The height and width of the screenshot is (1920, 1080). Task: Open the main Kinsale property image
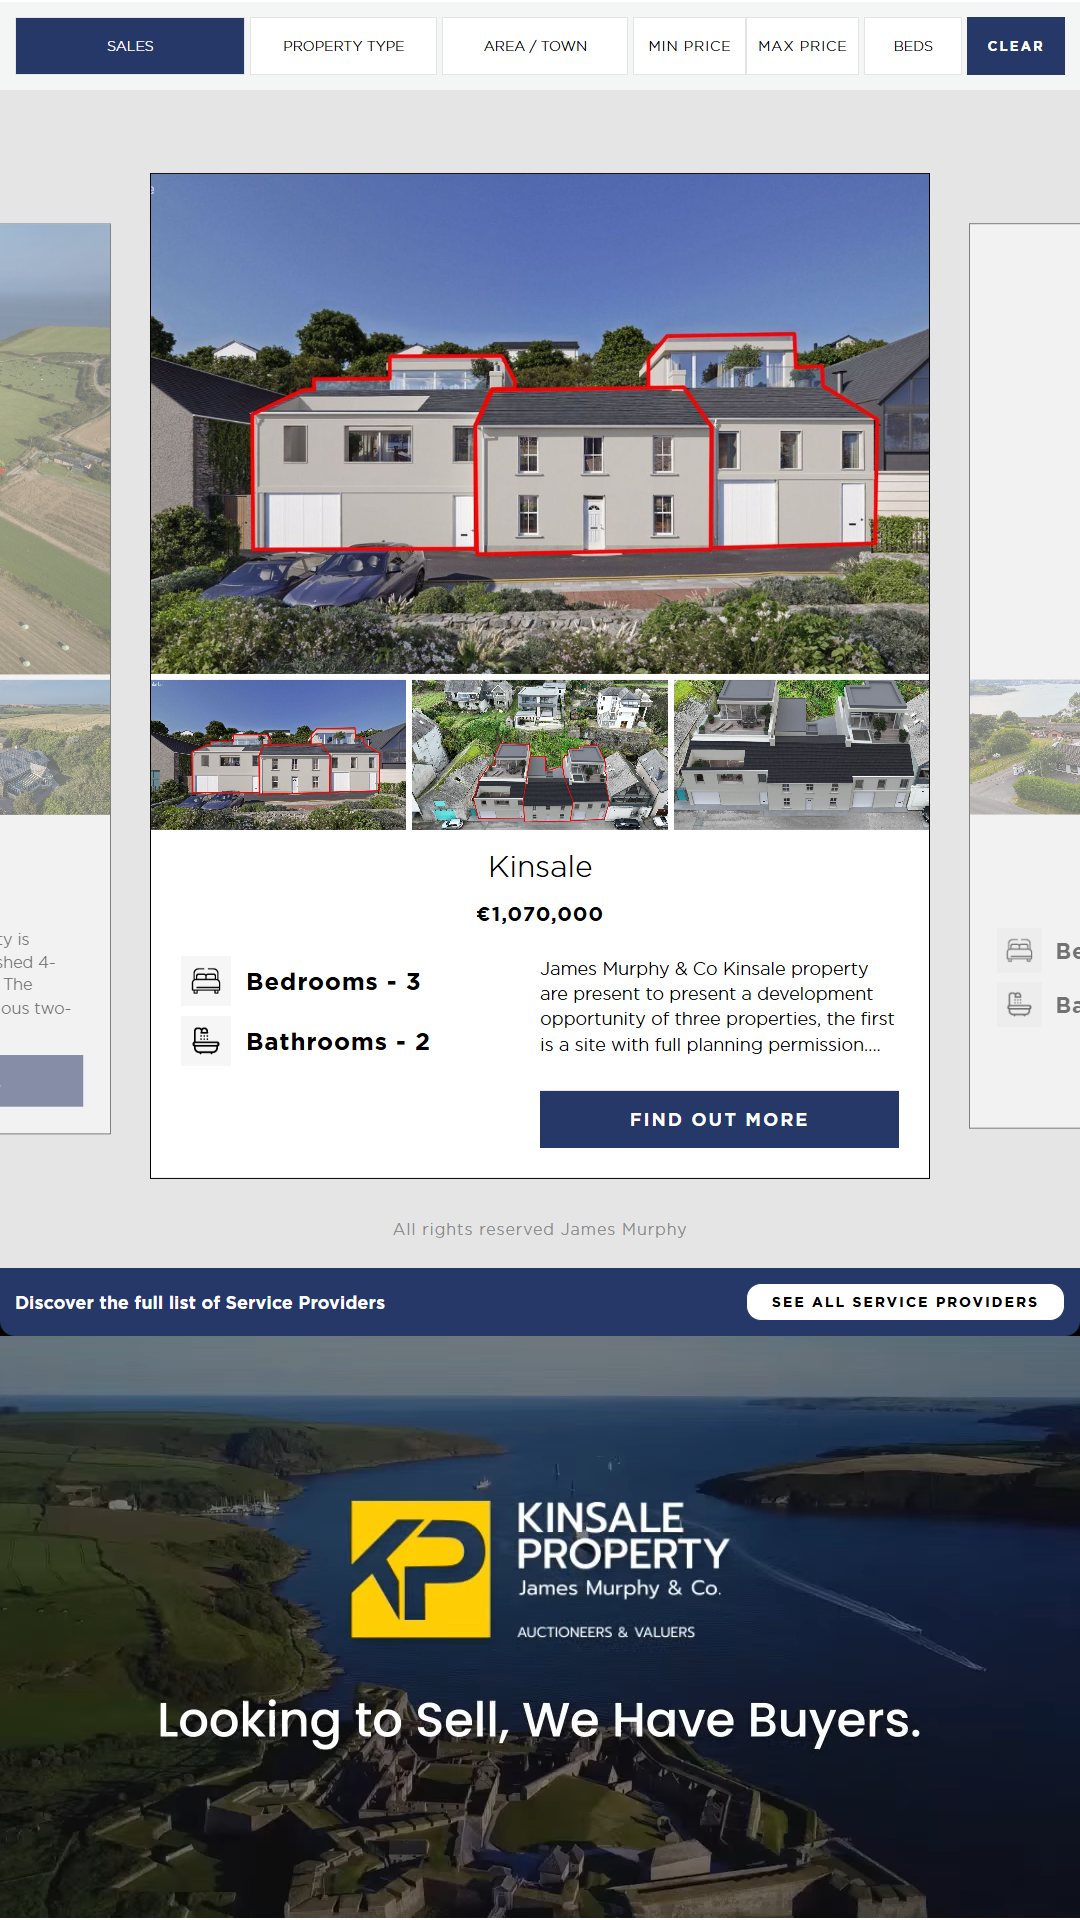pyautogui.click(x=540, y=424)
